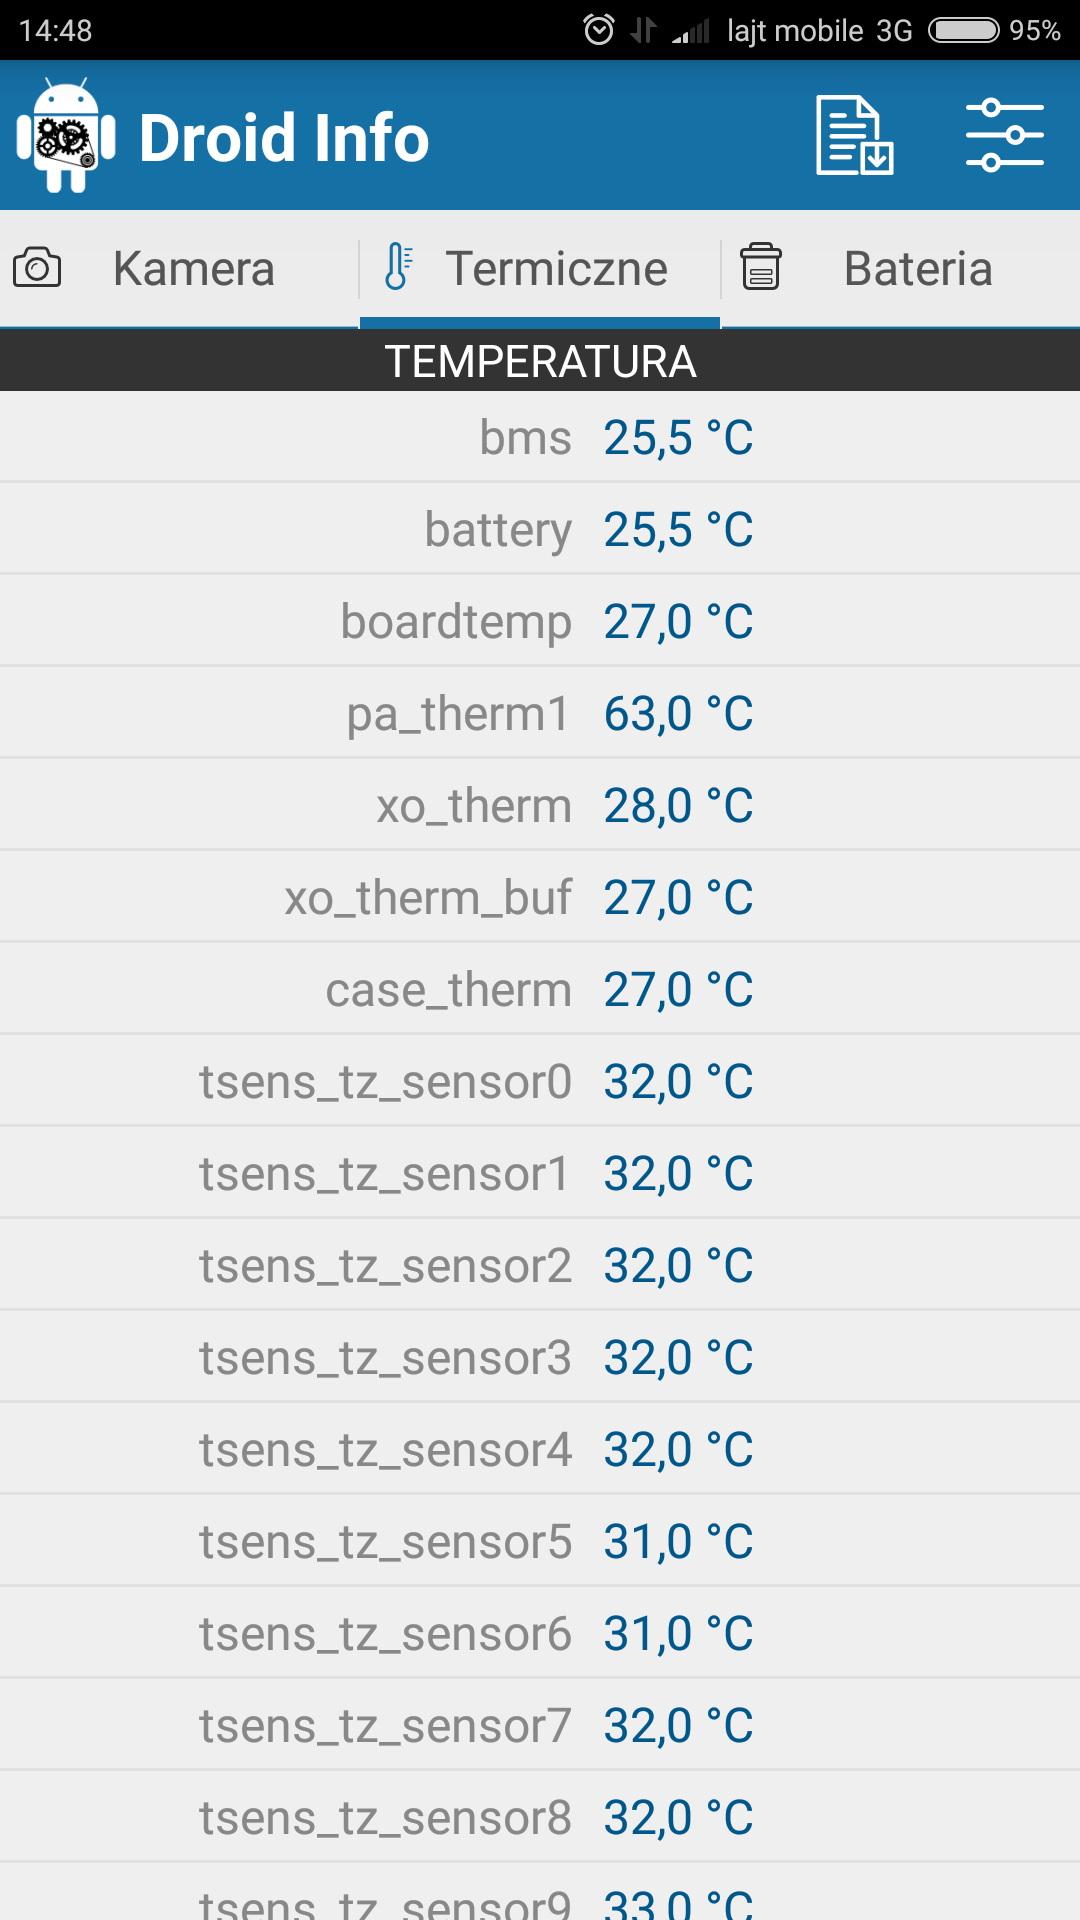Tap the TEMPERATURA section header
The width and height of the screenshot is (1080, 1920).
[540, 361]
